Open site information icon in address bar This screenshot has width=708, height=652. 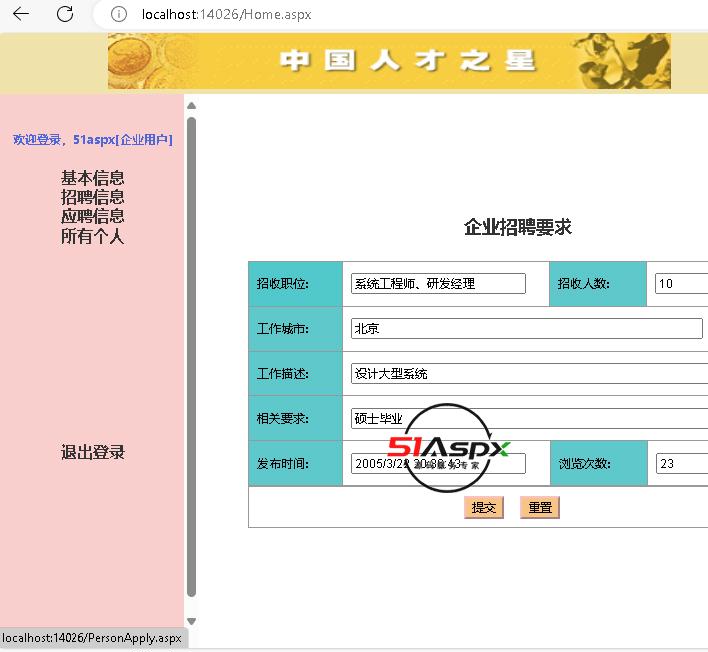pyautogui.click(x=118, y=14)
